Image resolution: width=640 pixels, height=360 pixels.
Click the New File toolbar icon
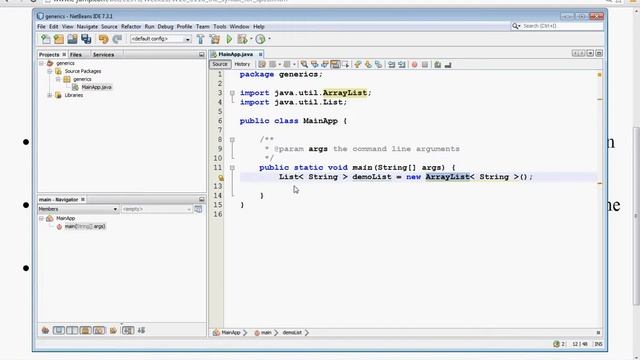(45, 39)
